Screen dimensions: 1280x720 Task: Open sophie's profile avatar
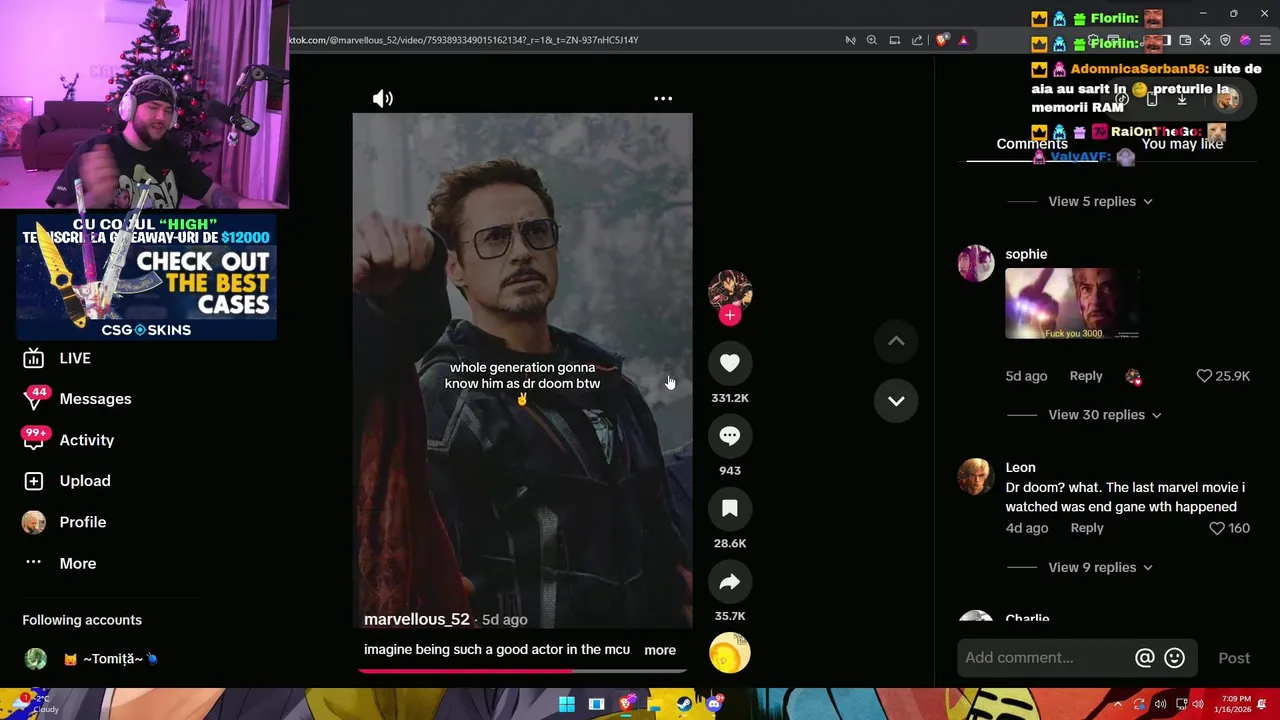click(976, 264)
